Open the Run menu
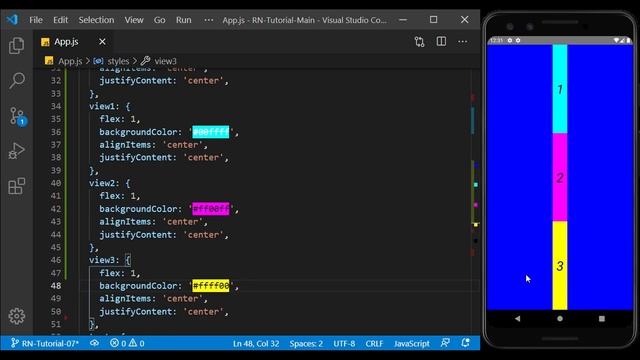The height and width of the screenshot is (360, 640). pos(184,20)
